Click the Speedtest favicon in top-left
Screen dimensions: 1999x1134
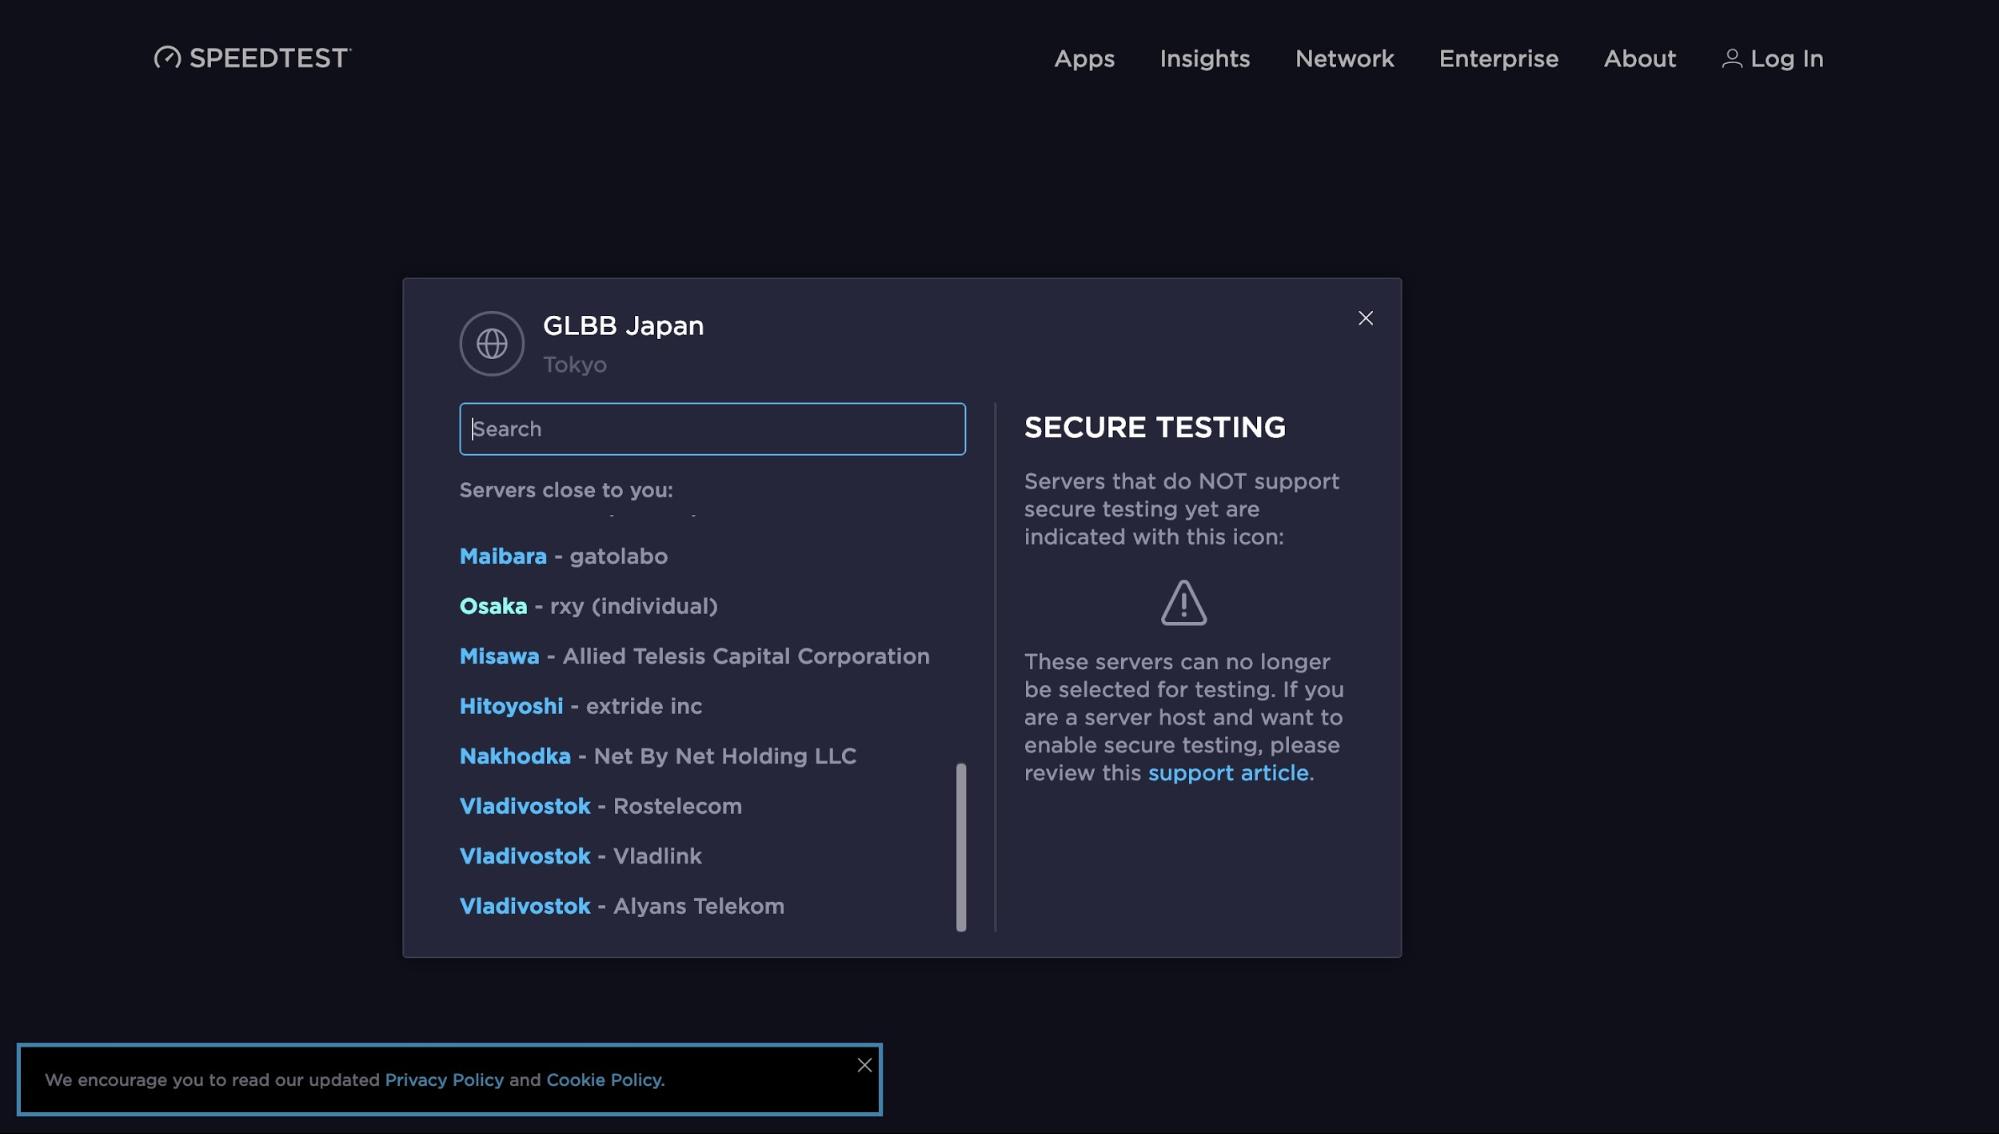[167, 58]
